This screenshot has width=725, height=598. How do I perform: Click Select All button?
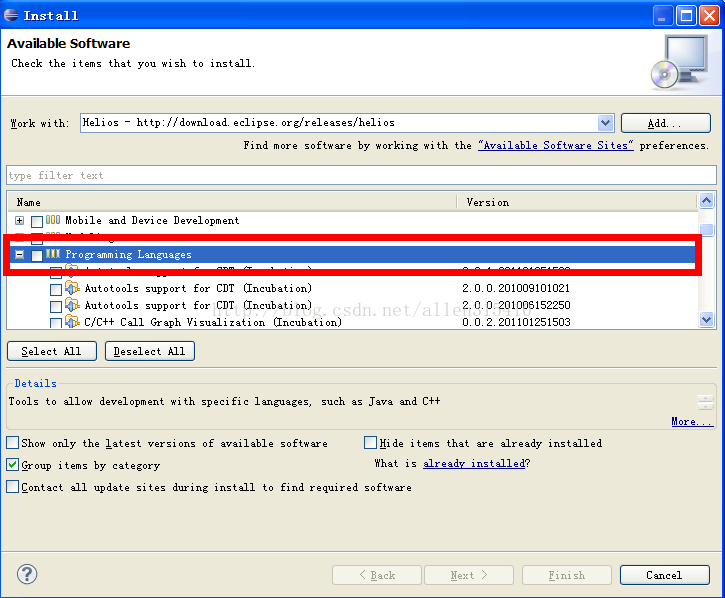[x=52, y=351]
